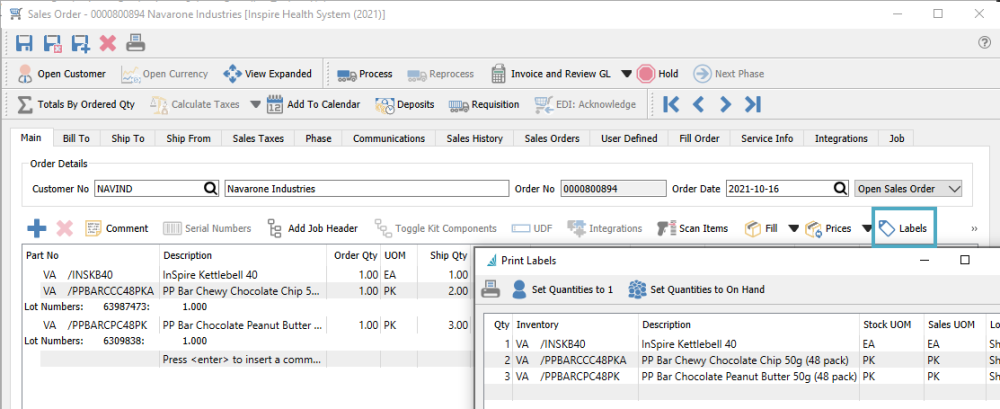Click the red delete X icon
The width and height of the screenshot is (1000, 409).
[108, 43]
